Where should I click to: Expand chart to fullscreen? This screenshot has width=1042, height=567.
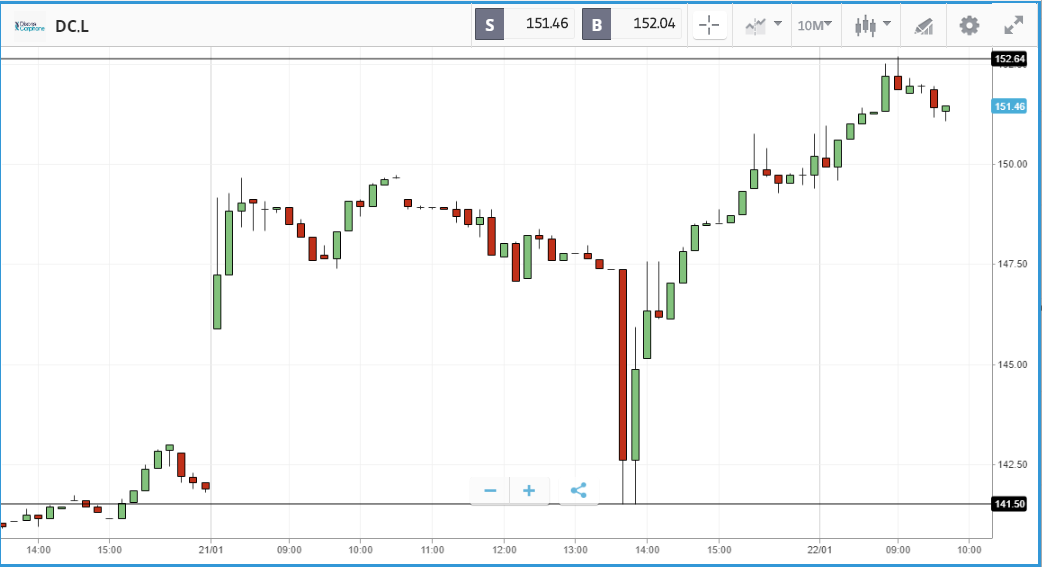(x=1013, y=26)
